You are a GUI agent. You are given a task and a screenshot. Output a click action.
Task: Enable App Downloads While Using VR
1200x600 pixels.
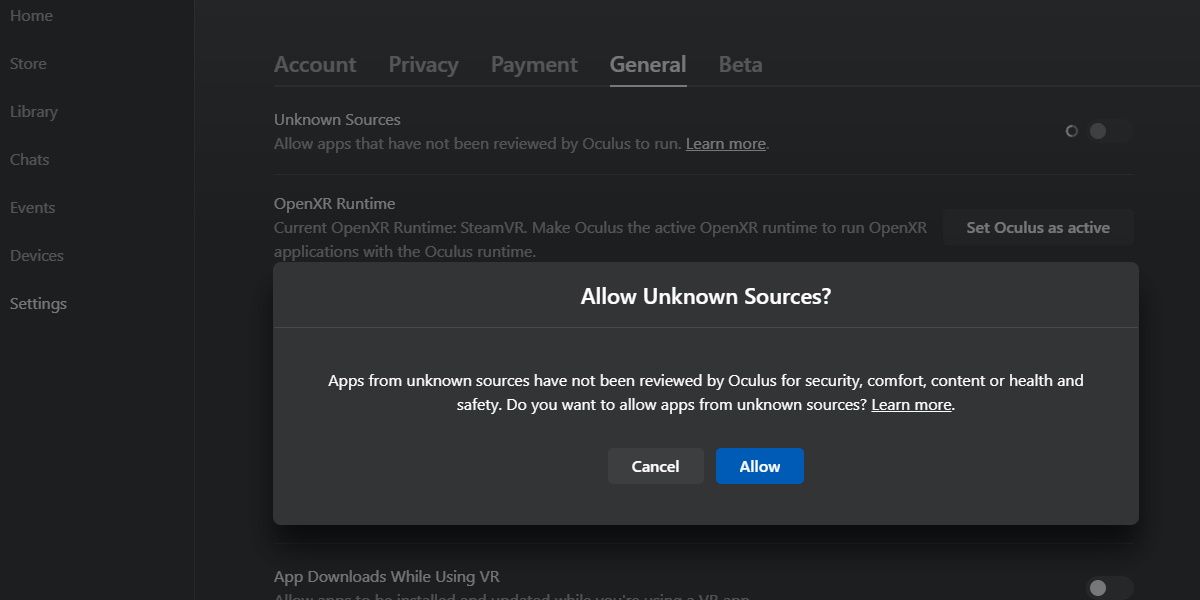click(x=1109, y=588)
